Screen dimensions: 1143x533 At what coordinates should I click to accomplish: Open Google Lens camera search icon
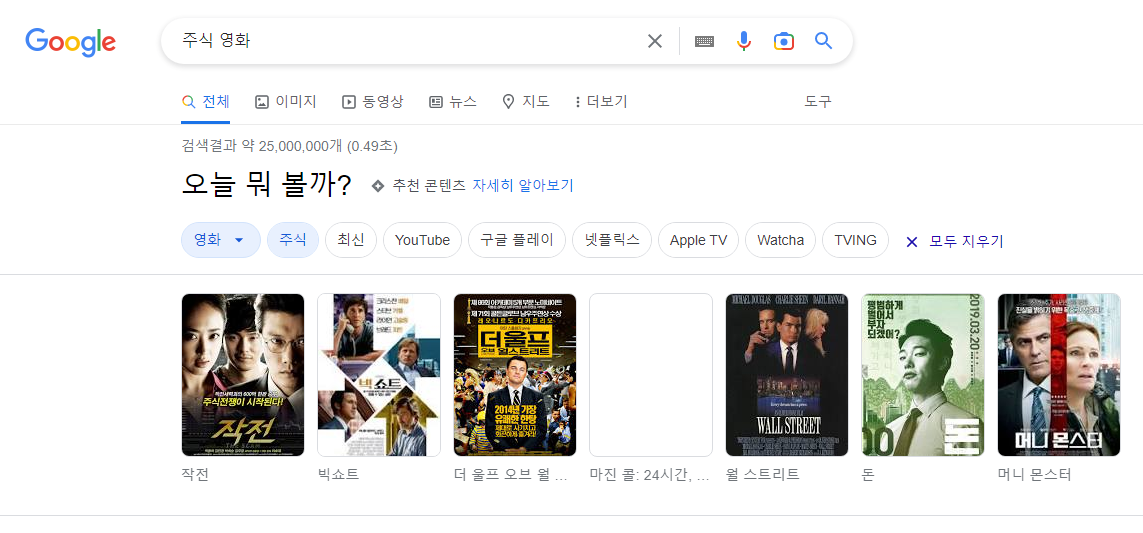click(784, 41)
